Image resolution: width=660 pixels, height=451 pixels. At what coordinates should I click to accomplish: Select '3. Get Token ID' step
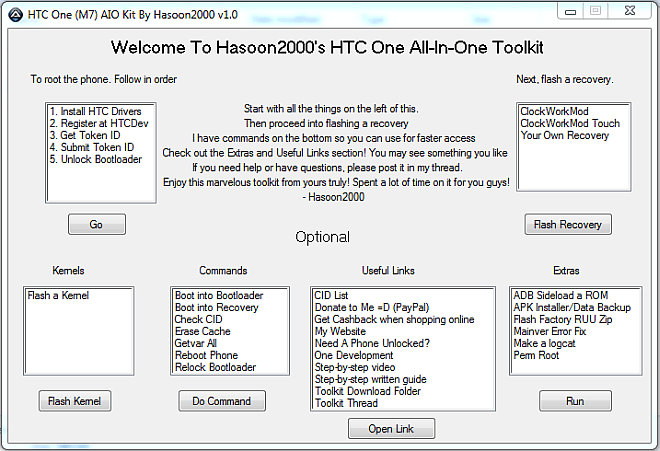tap(85, 135)
